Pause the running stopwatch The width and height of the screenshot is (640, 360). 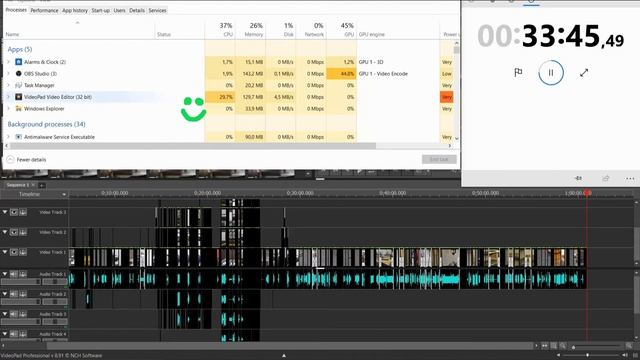tap(551, 73)
